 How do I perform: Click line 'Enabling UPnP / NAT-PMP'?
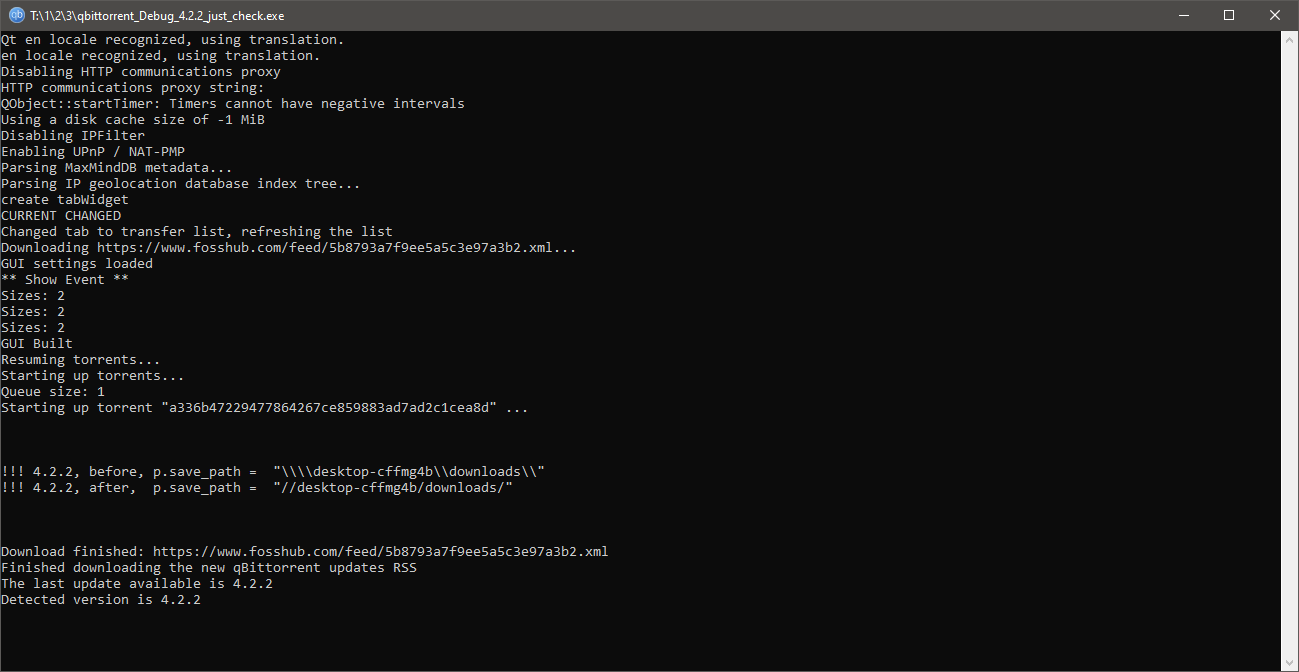[93, 152]
